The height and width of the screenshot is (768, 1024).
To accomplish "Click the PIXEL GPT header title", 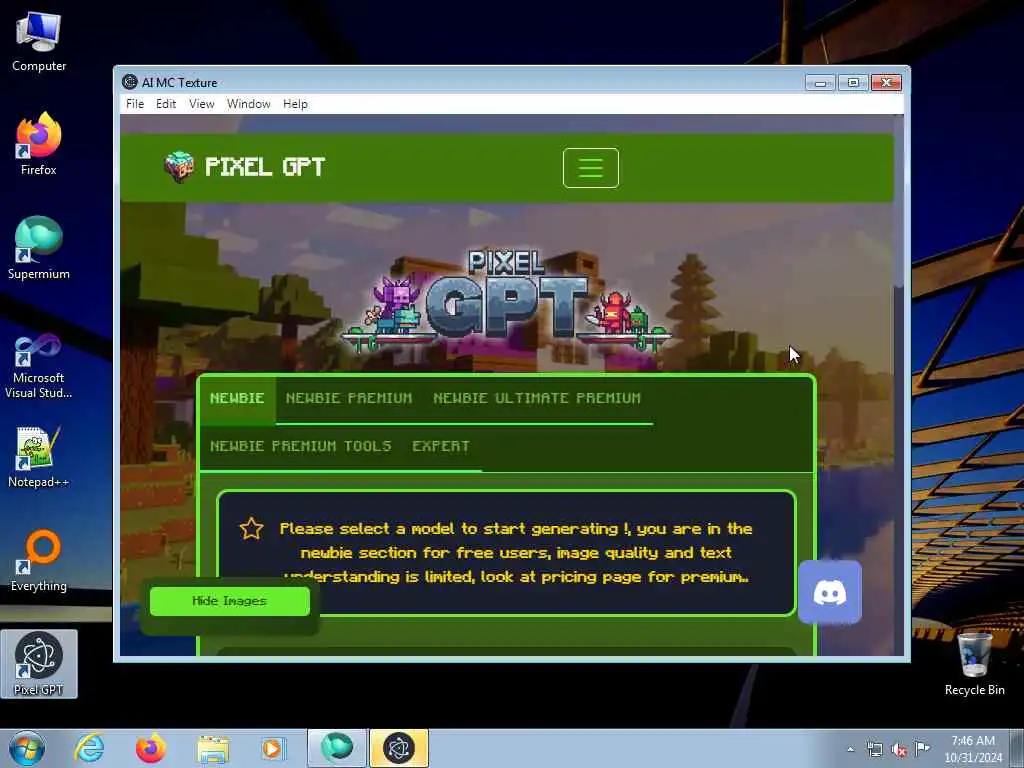I will 265,167.
